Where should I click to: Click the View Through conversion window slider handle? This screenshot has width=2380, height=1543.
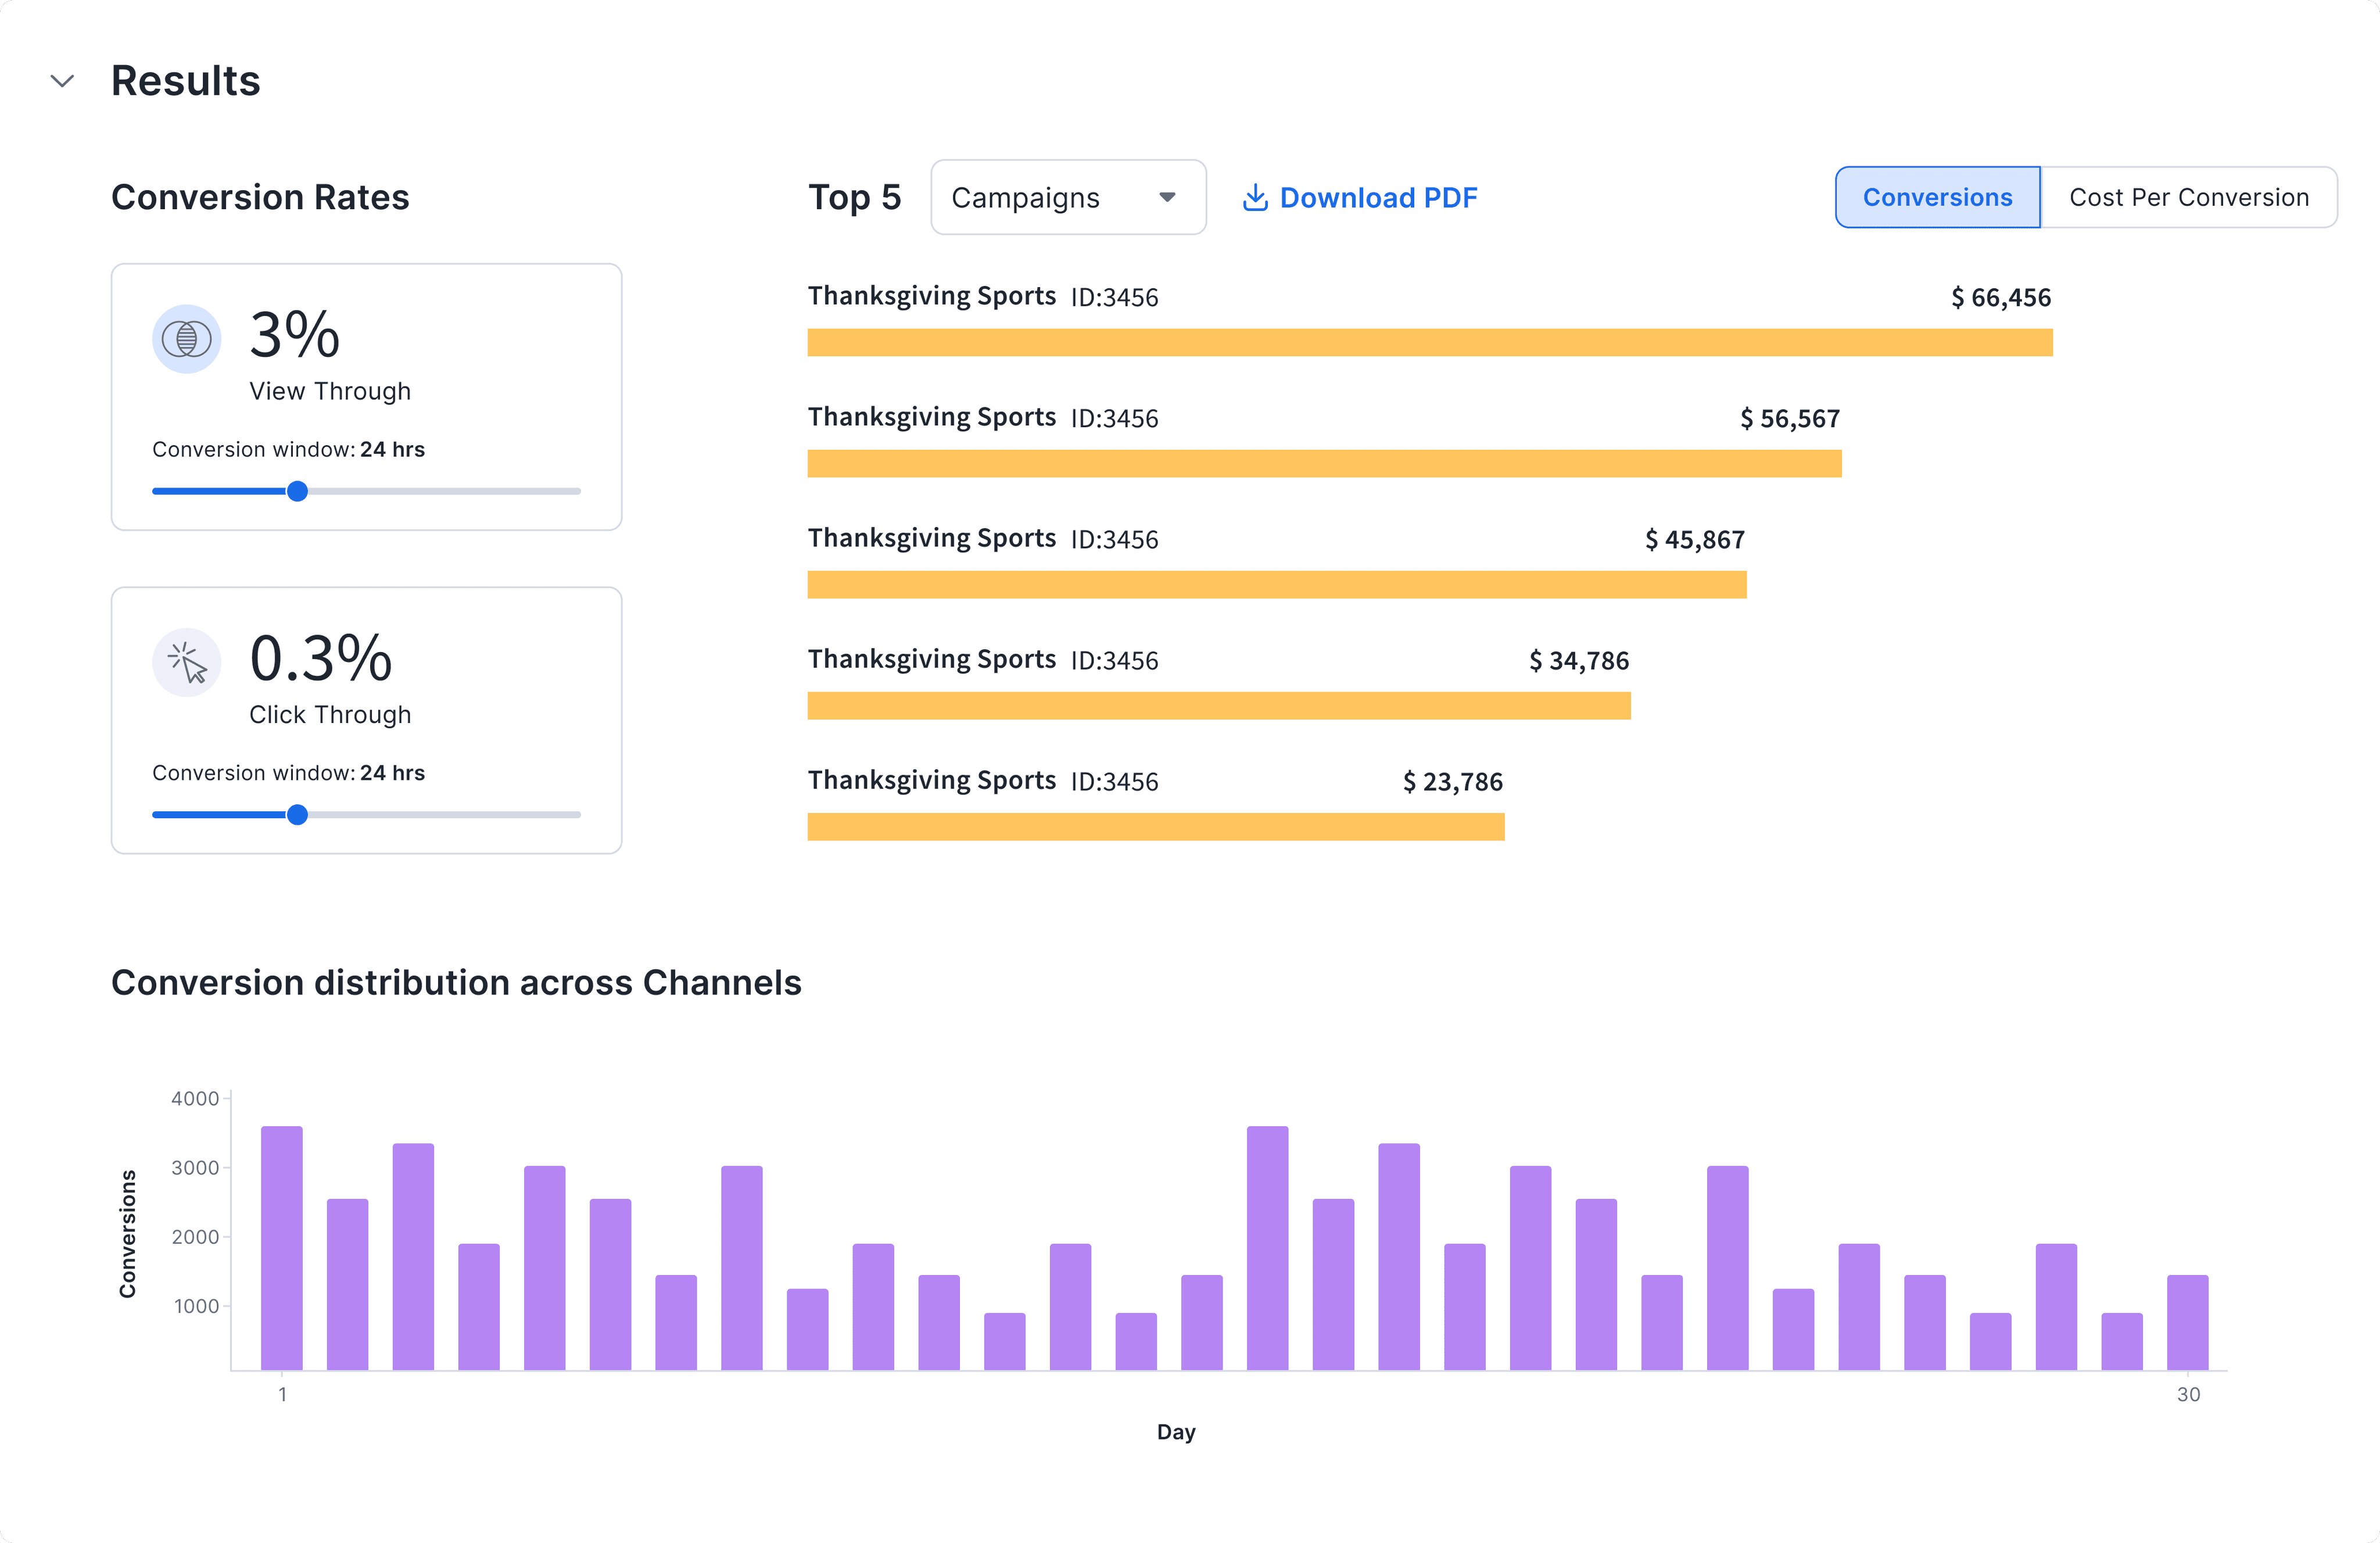pos(297,491)
